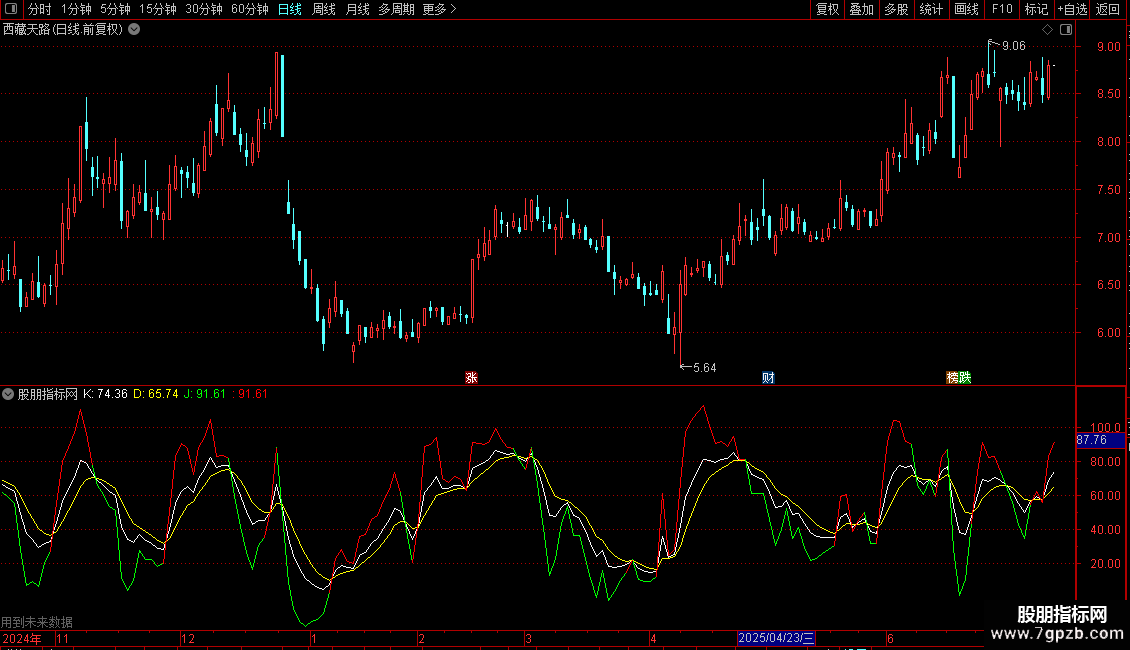Open the 多股 multi-stock view
1130x650 pixels.
click(897, 9)
